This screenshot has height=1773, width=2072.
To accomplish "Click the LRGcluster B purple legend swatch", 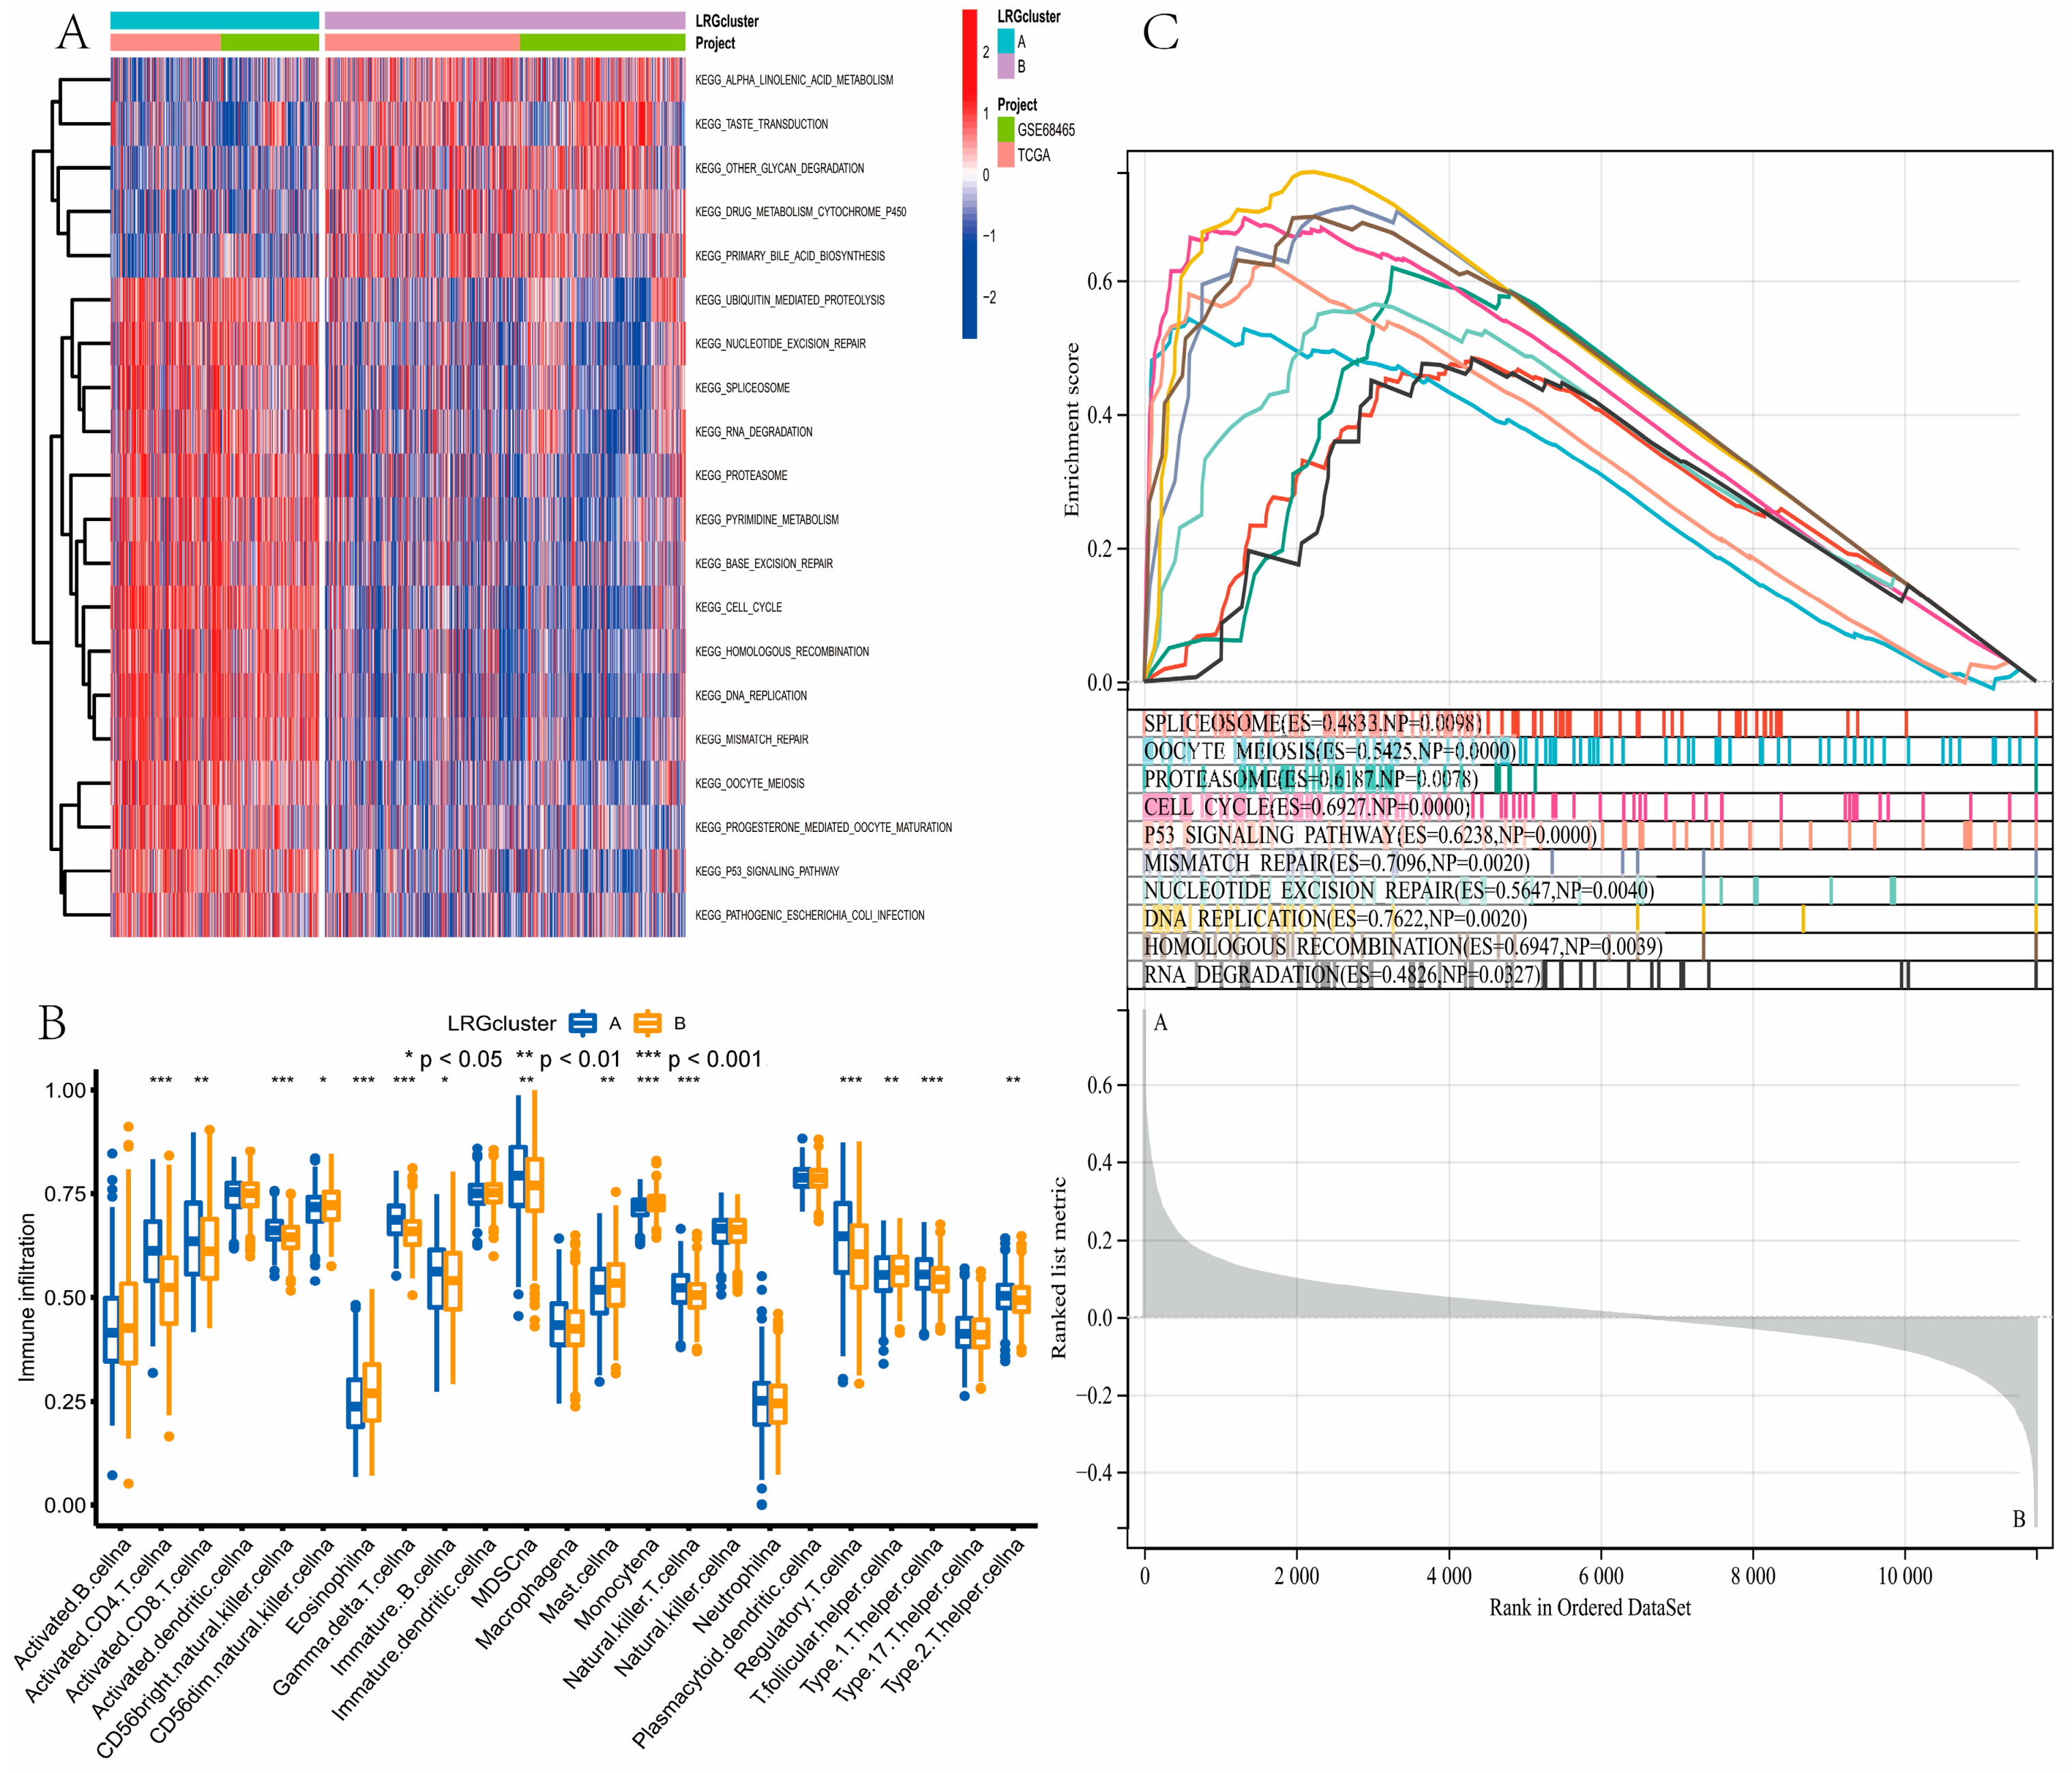I will coord(1005,66).
